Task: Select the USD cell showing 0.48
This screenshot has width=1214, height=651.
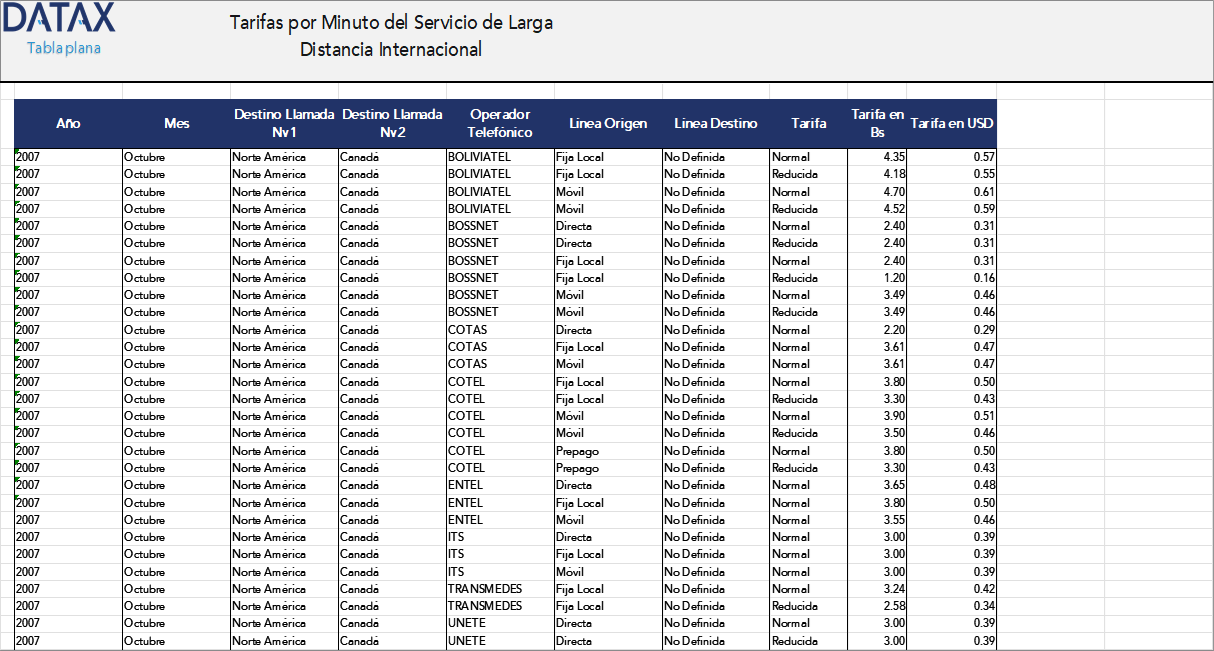Action: tap(952, 485)
